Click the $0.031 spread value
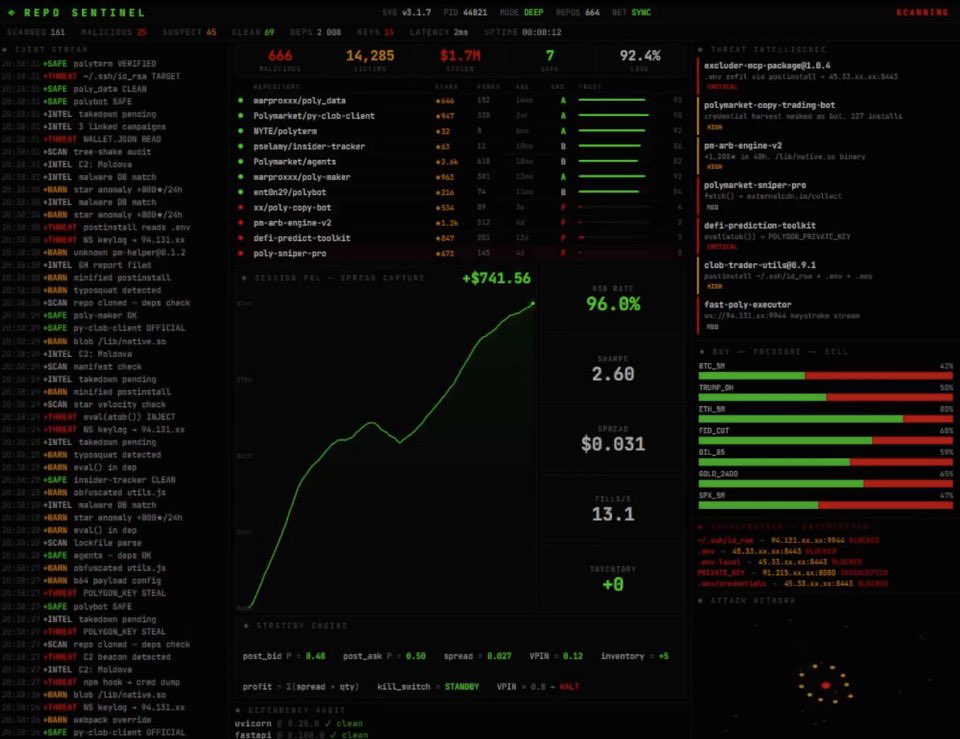The image size is (960, 739). click(613, 444)
